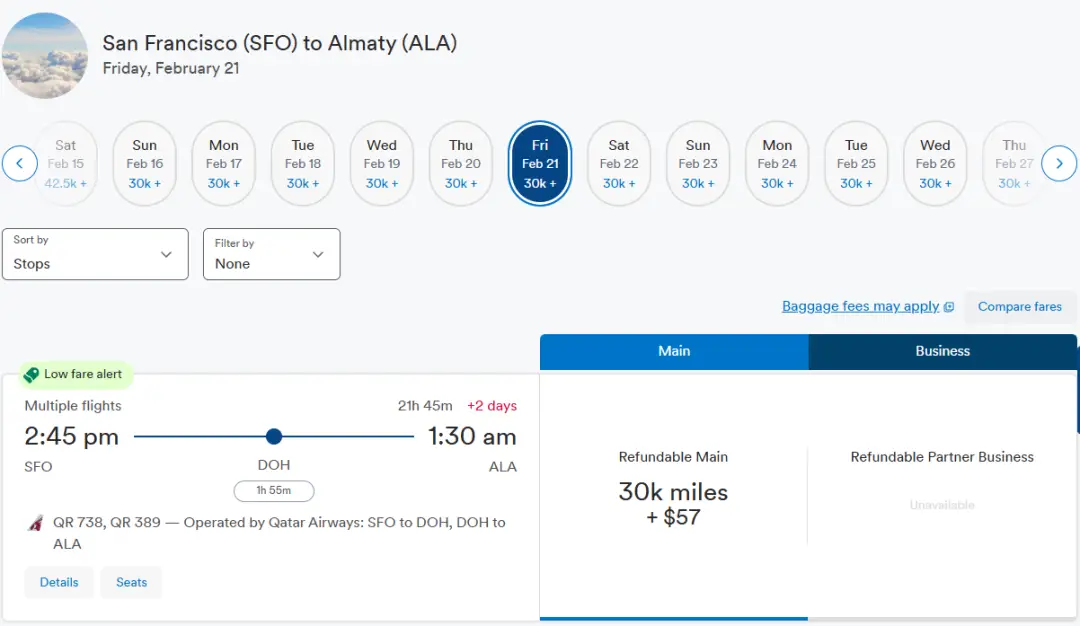The height and width of the screenshot is (626, 1080).
Task: Open Baggage fees may apply link
Action: click(860, 306)
